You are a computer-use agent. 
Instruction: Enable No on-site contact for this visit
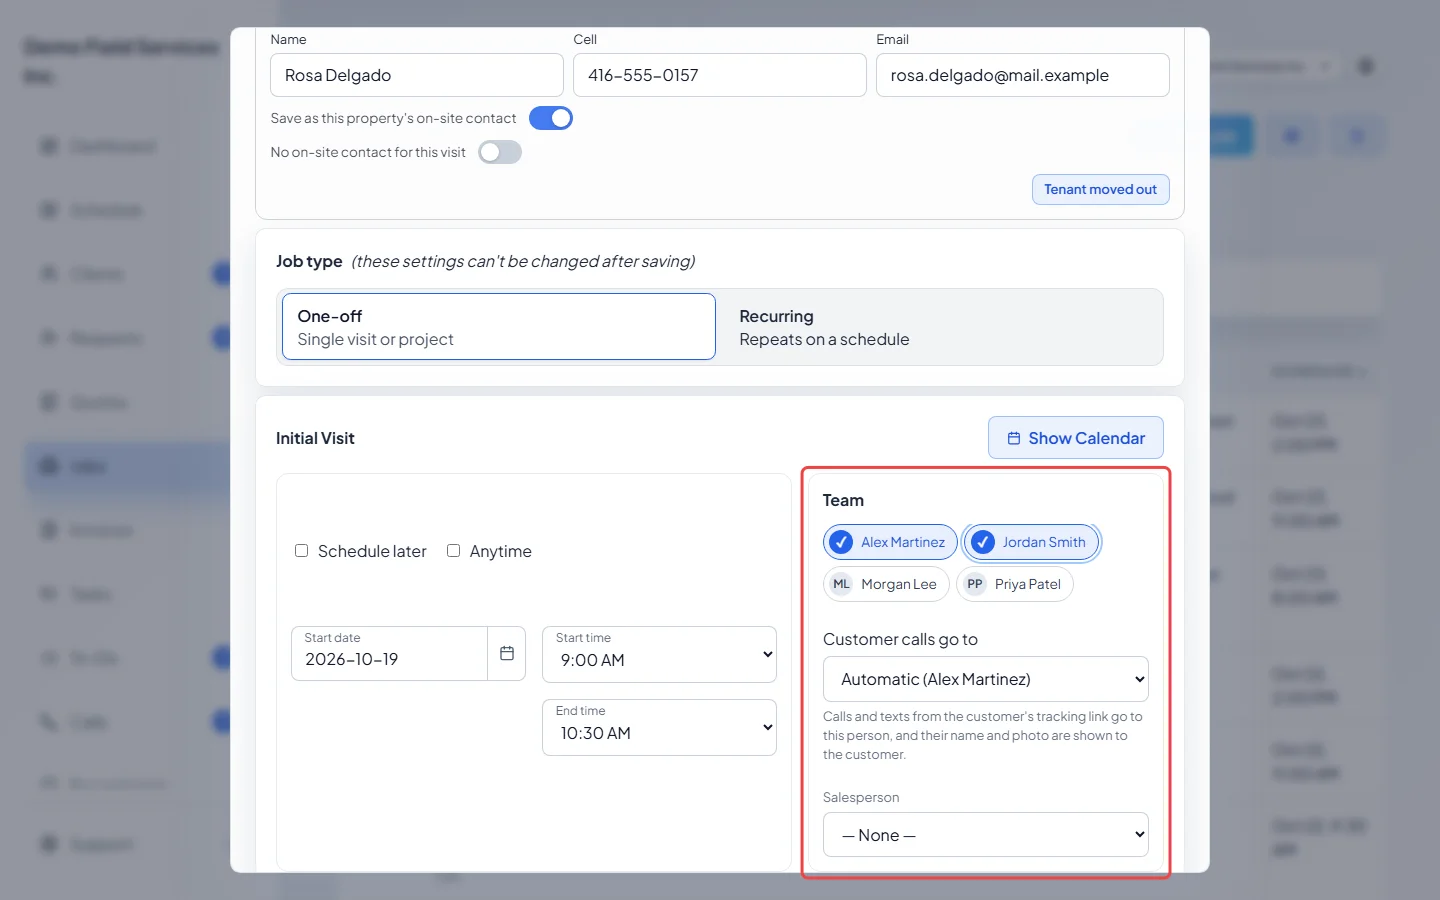point(500,152)
